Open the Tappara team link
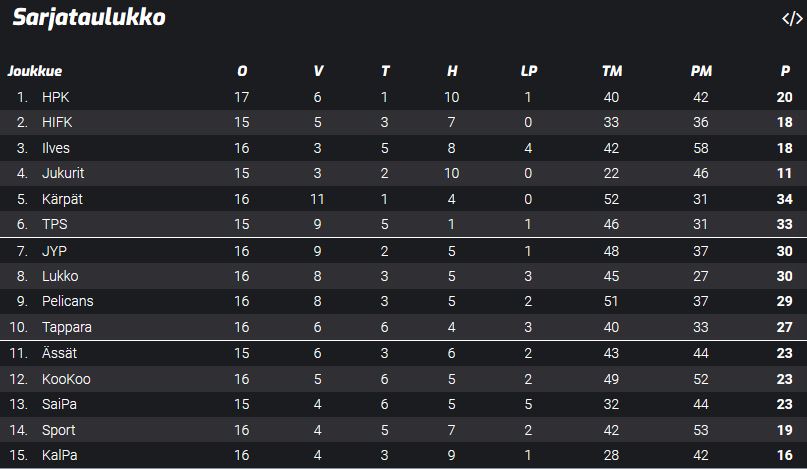Screen dimensions: 807x469 point(65,327)
